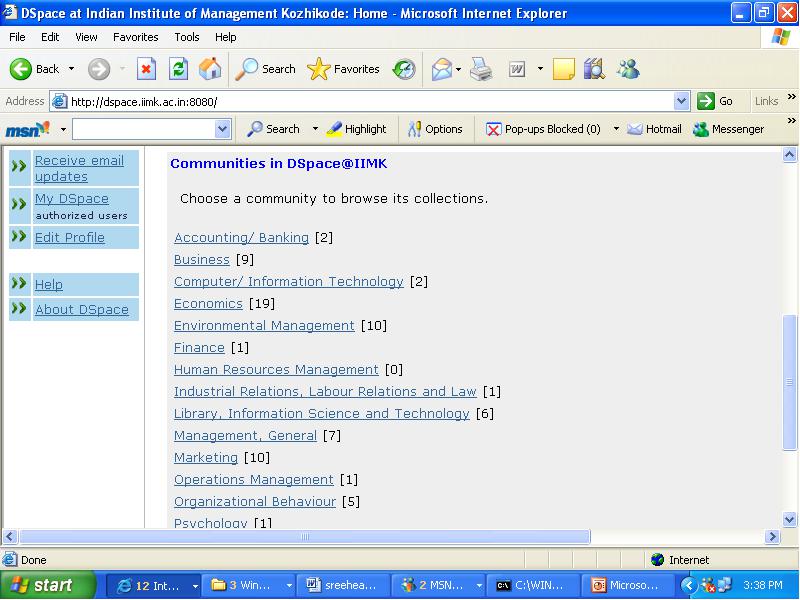Click the Forward navigation arrow icon
Viewport: 800px width, 600px height.
click(98, 69)
